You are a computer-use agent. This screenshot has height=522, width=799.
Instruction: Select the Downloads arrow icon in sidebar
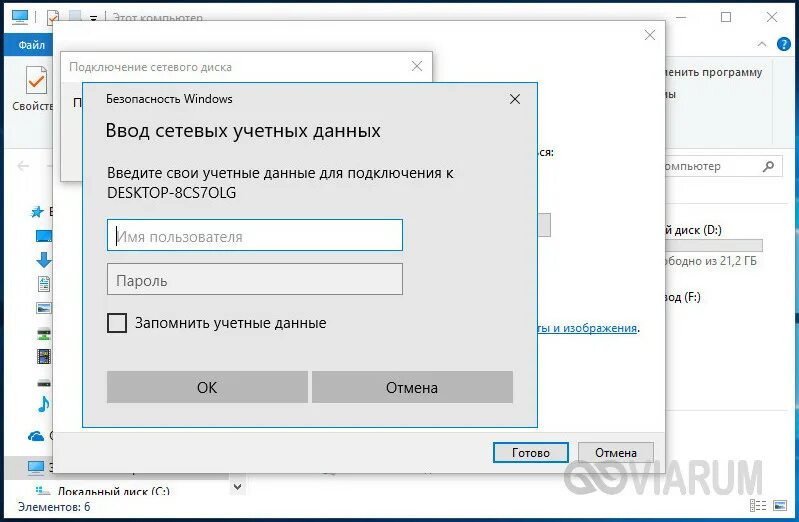click(x=44, y=260)
